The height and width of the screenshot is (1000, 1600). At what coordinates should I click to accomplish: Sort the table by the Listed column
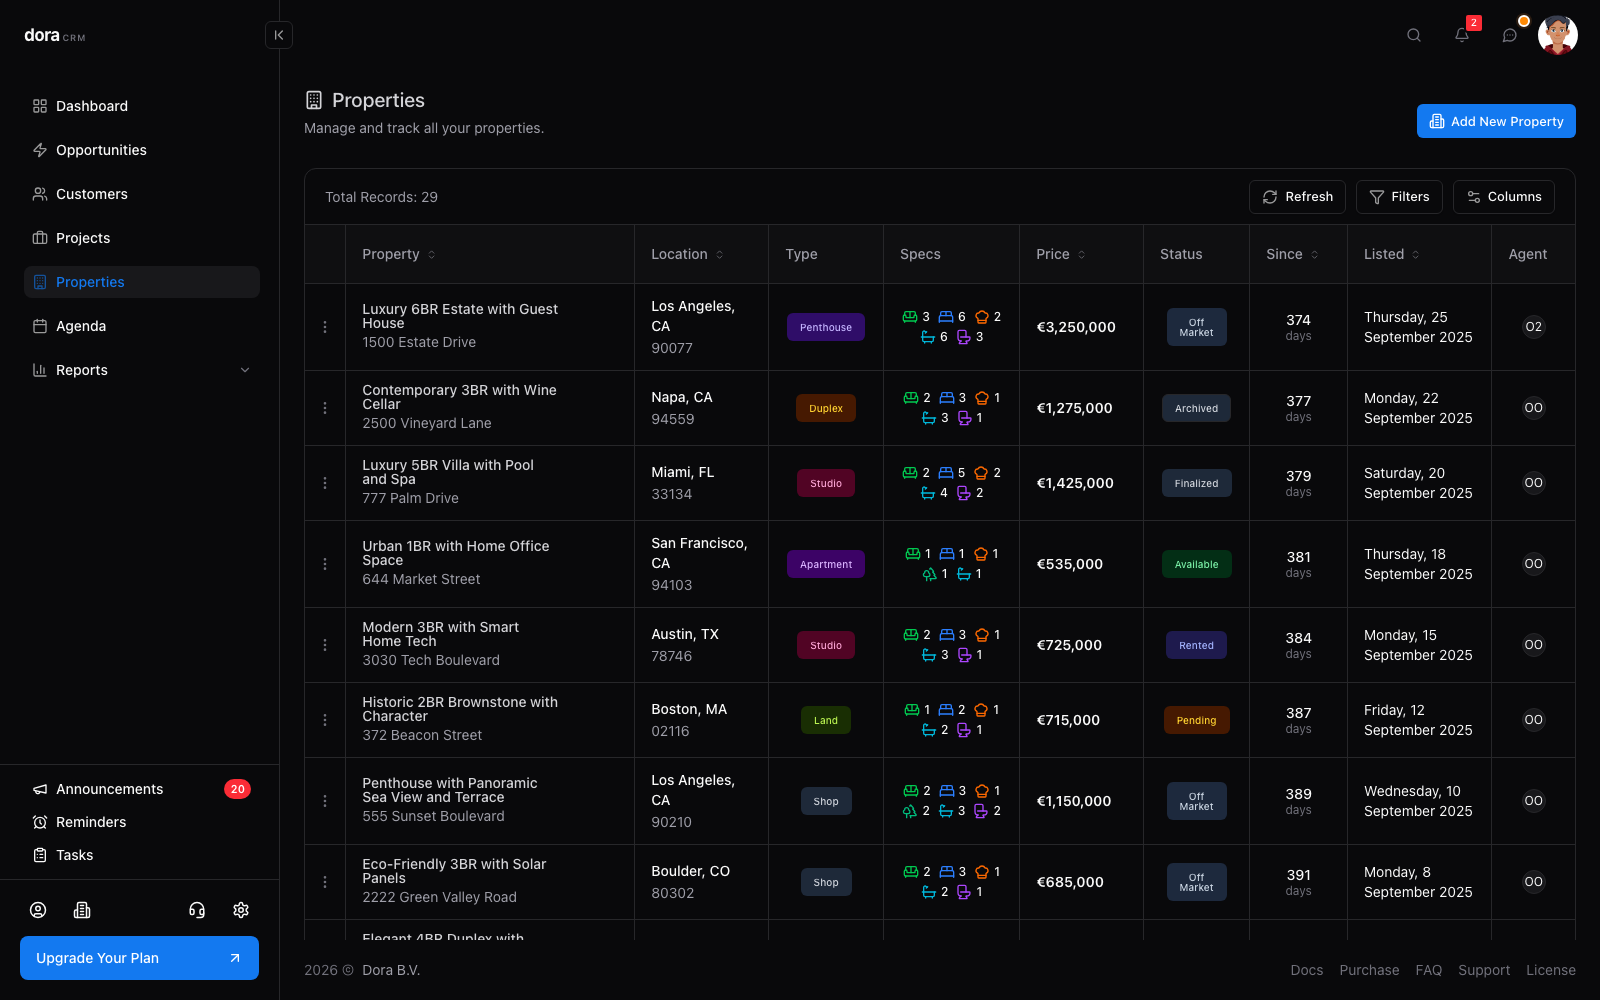1392,254
